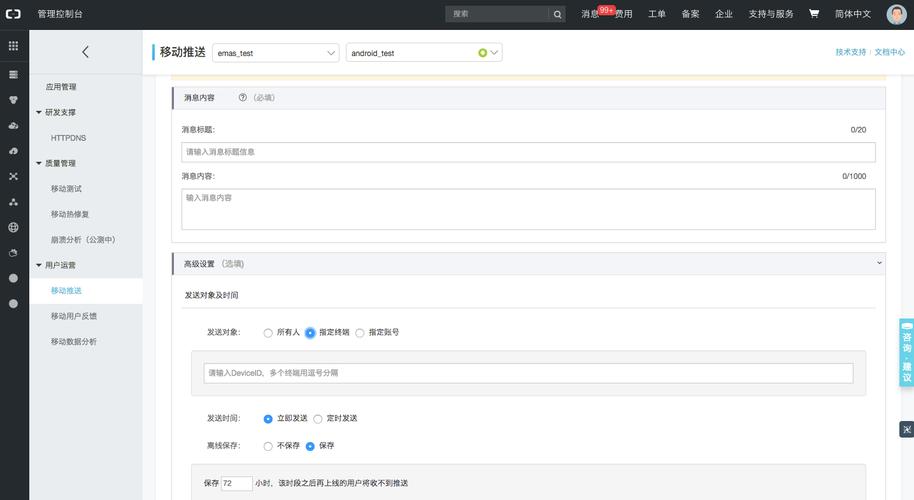This screenshot has height=500, width=914.
Task: Collapse the 高级设置 section arrow
Action: click(x=879, y=263)
